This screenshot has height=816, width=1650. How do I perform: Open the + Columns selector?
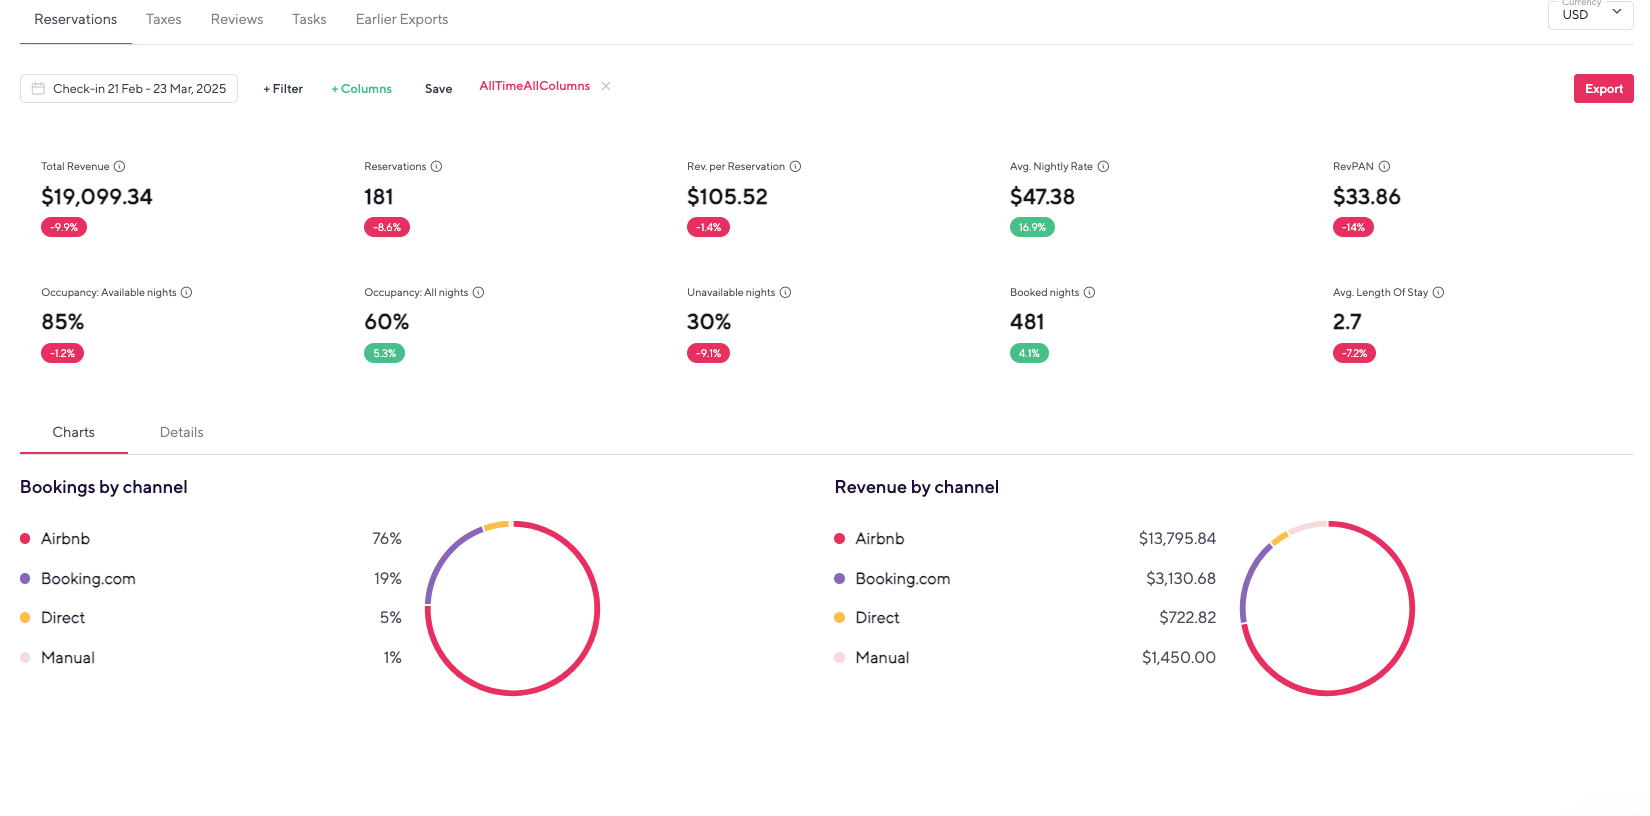[362, 89]
